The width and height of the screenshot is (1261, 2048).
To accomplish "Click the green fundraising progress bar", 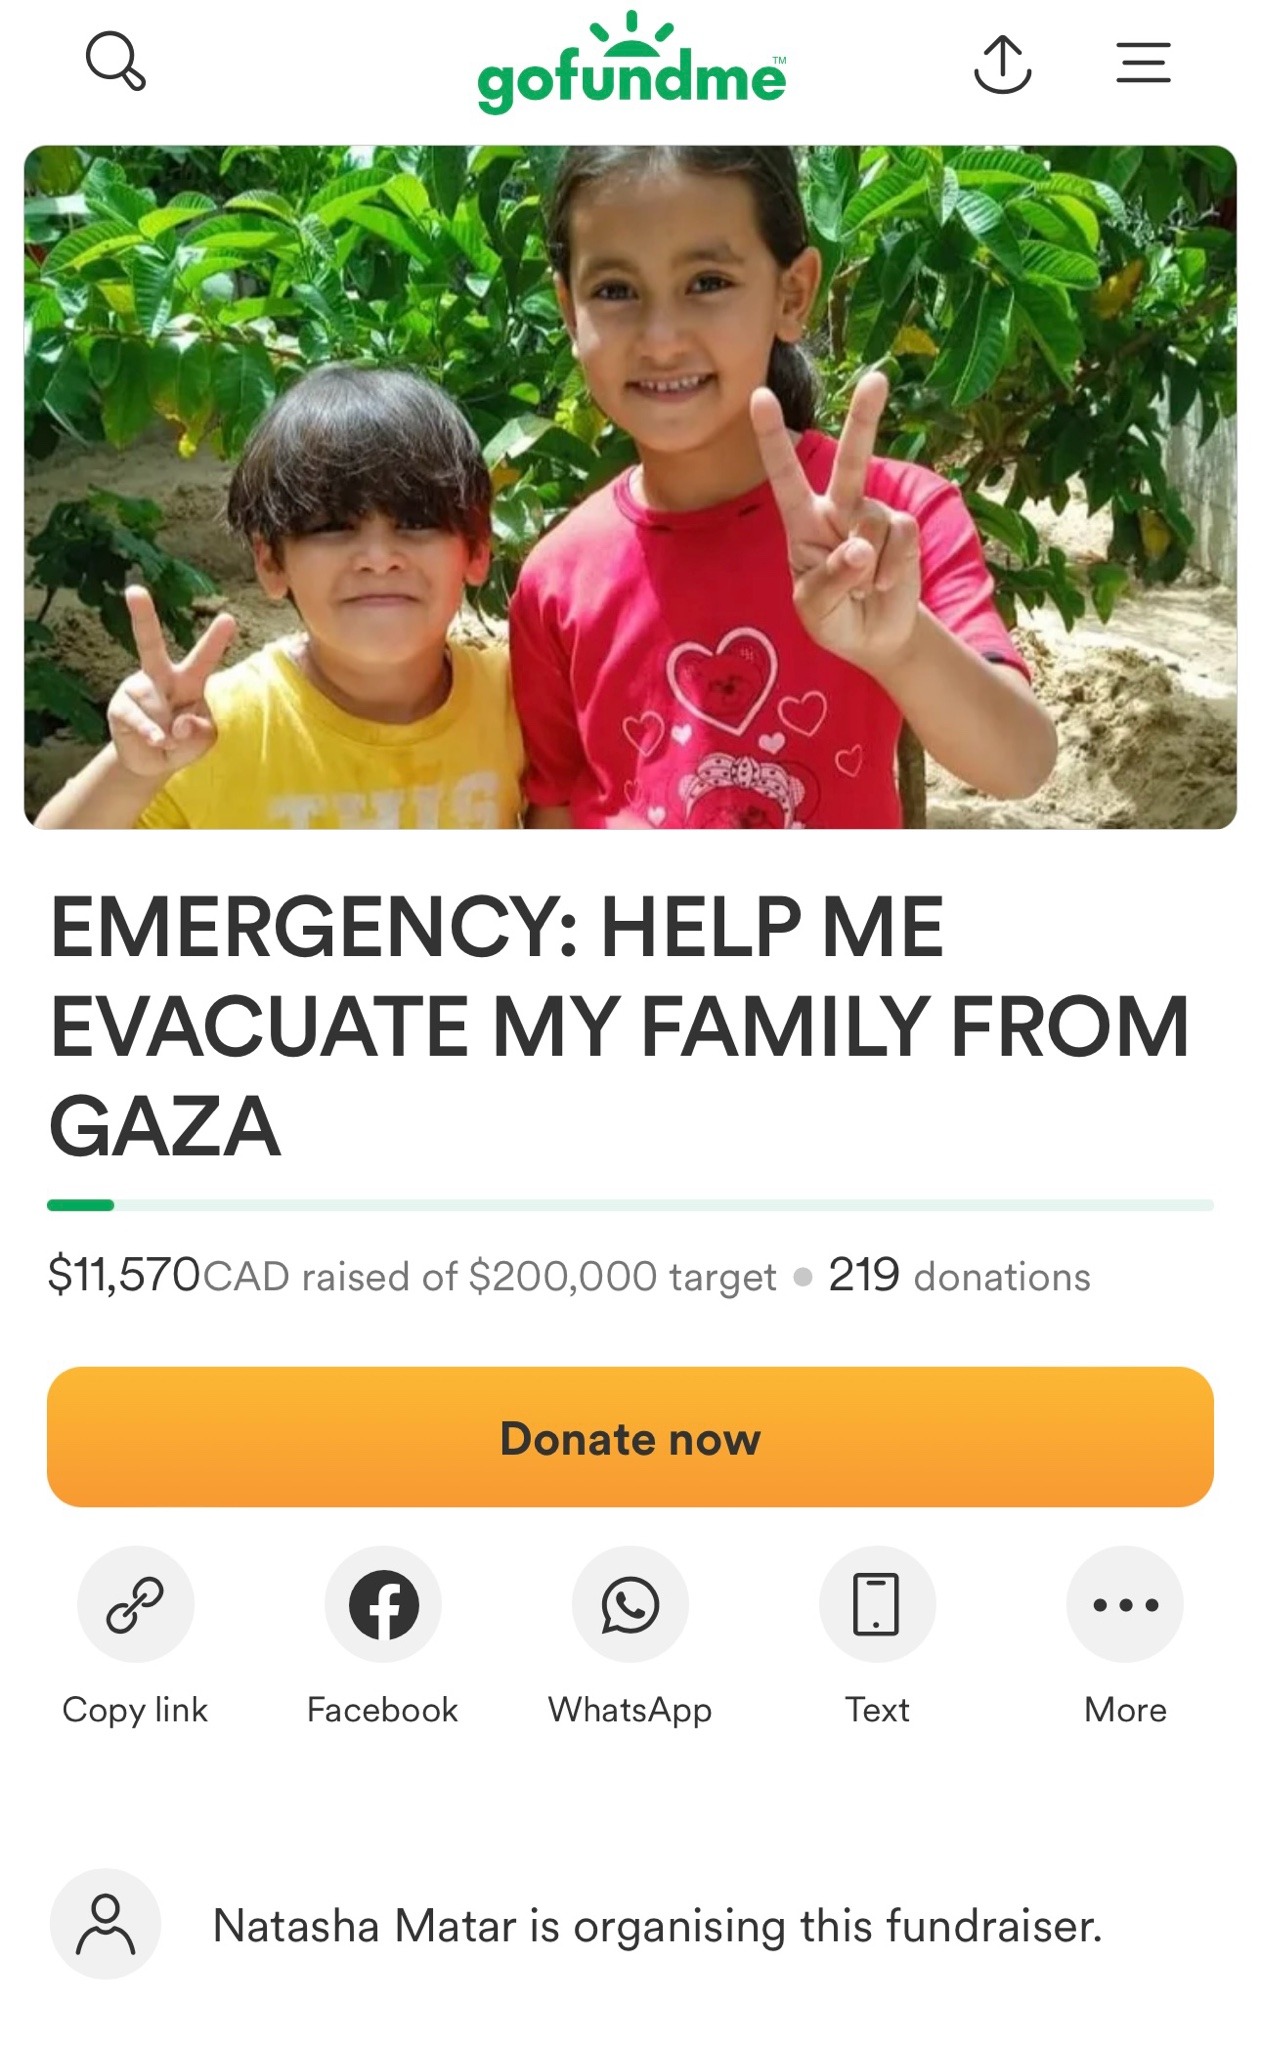I will (630, 1205).
